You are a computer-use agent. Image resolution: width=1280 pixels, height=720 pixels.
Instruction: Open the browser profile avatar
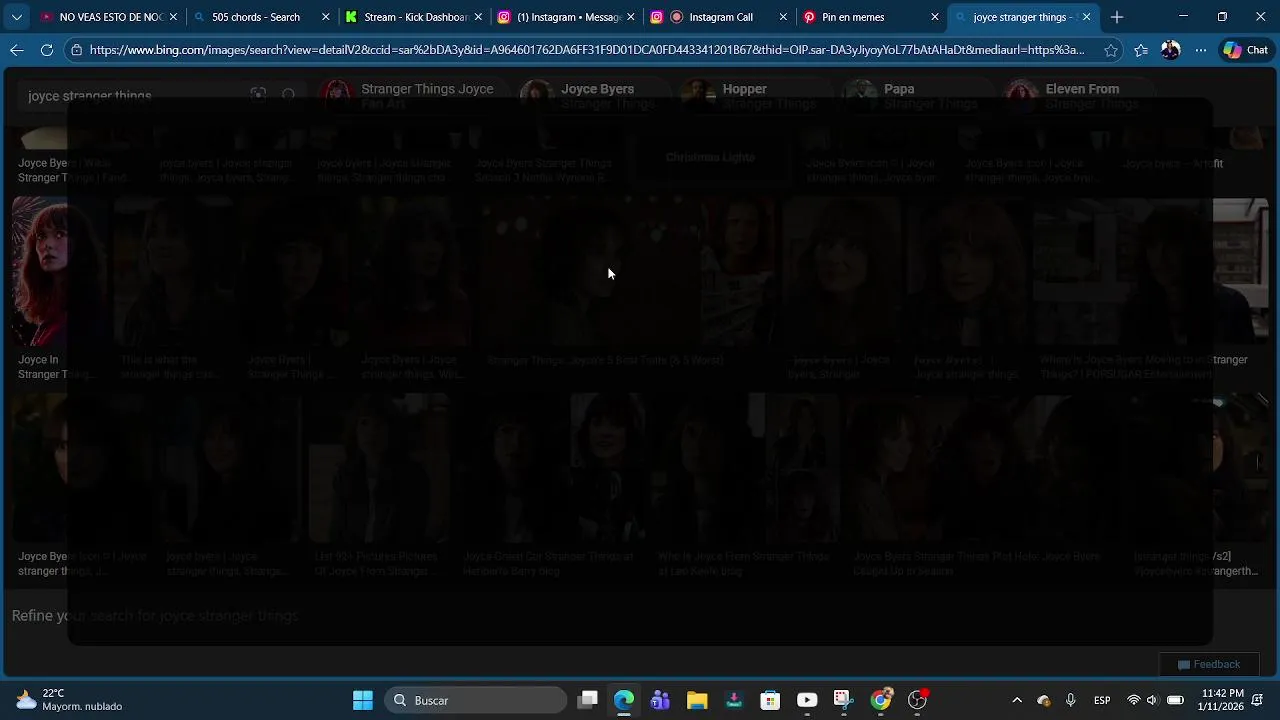[1171, 49]
